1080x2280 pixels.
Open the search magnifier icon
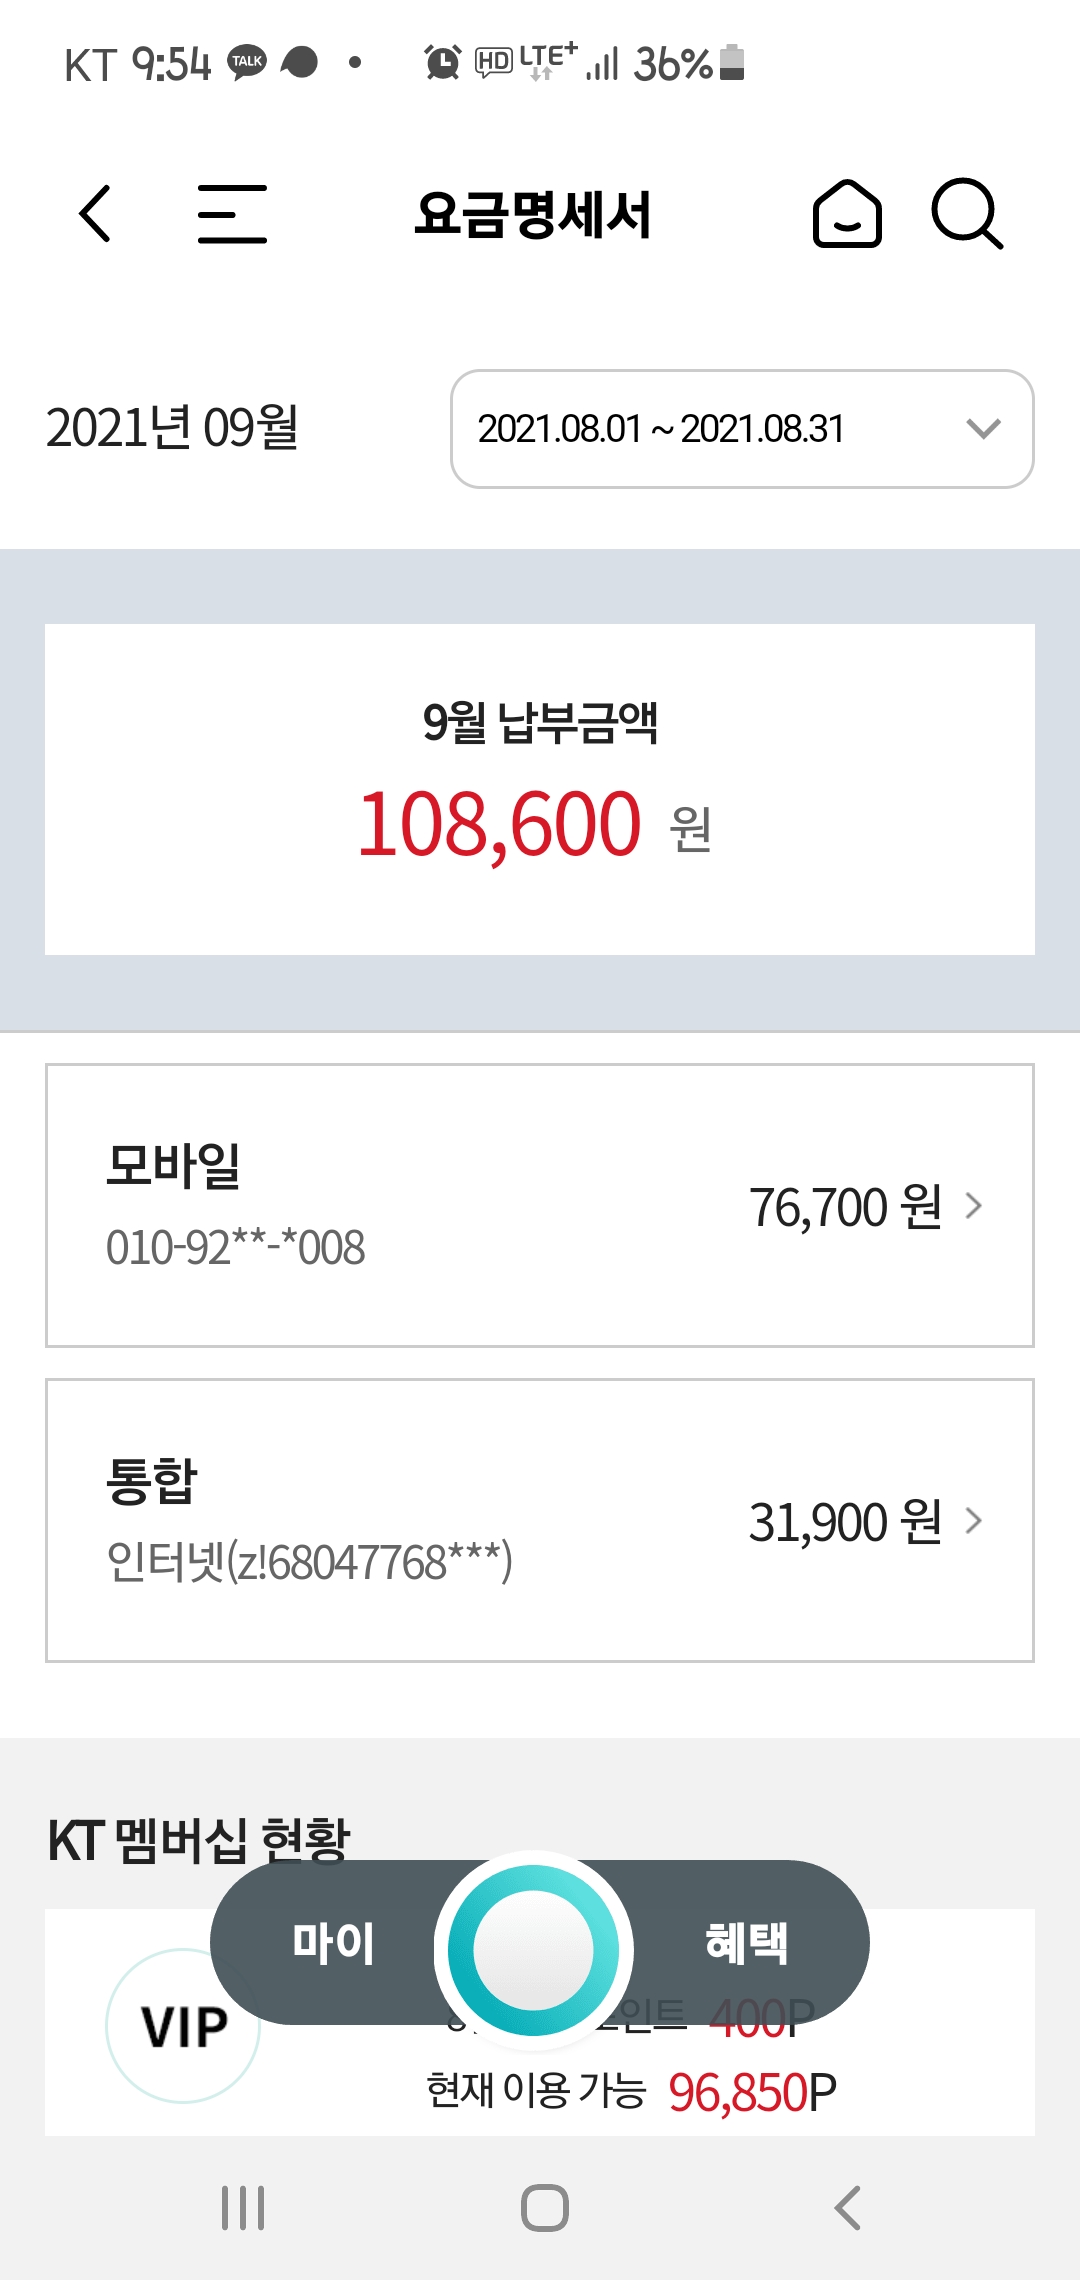click(966, 213)
